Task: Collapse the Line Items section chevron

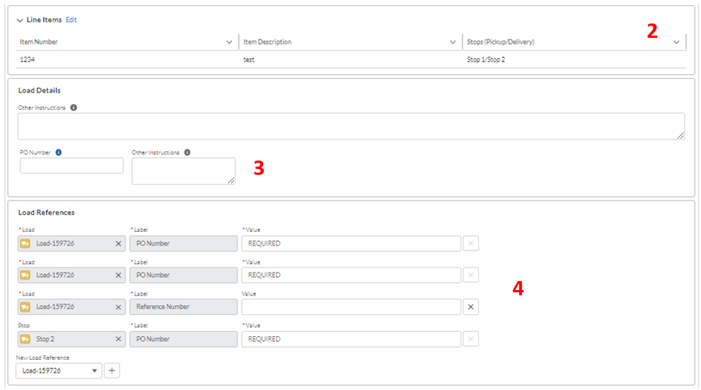Action: (20, 20)
